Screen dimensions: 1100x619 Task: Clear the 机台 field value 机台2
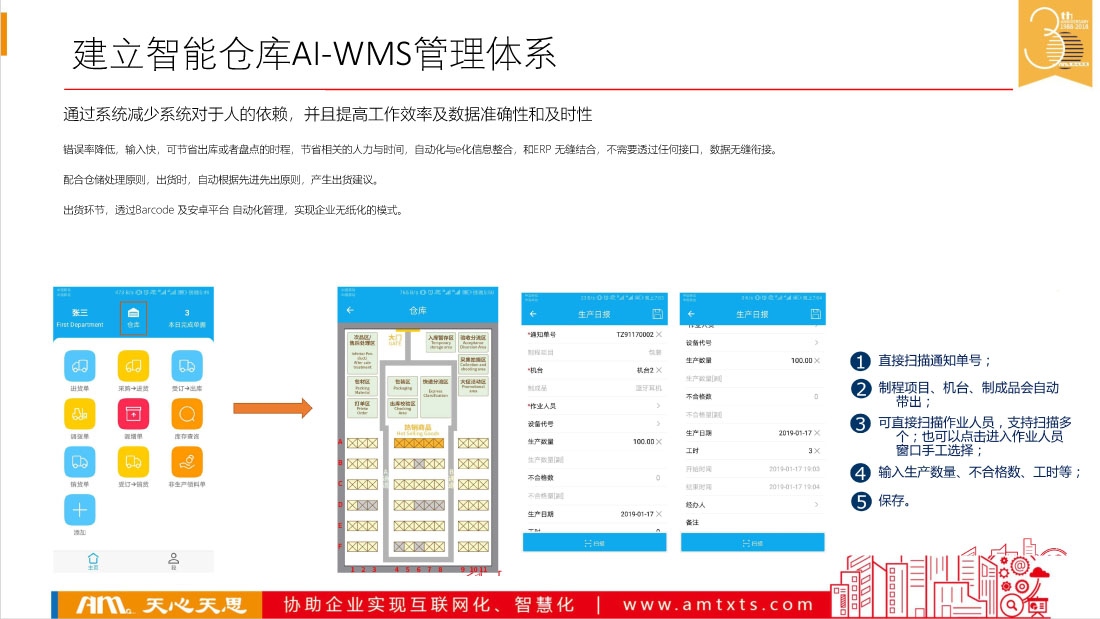(659, 370)
